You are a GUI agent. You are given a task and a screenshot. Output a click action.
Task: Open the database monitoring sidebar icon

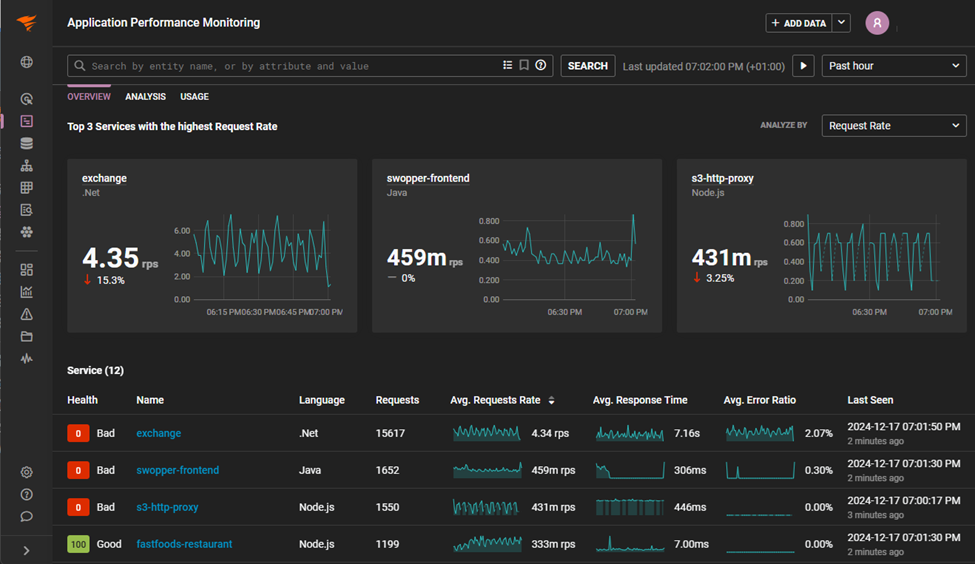coord(26,144)
